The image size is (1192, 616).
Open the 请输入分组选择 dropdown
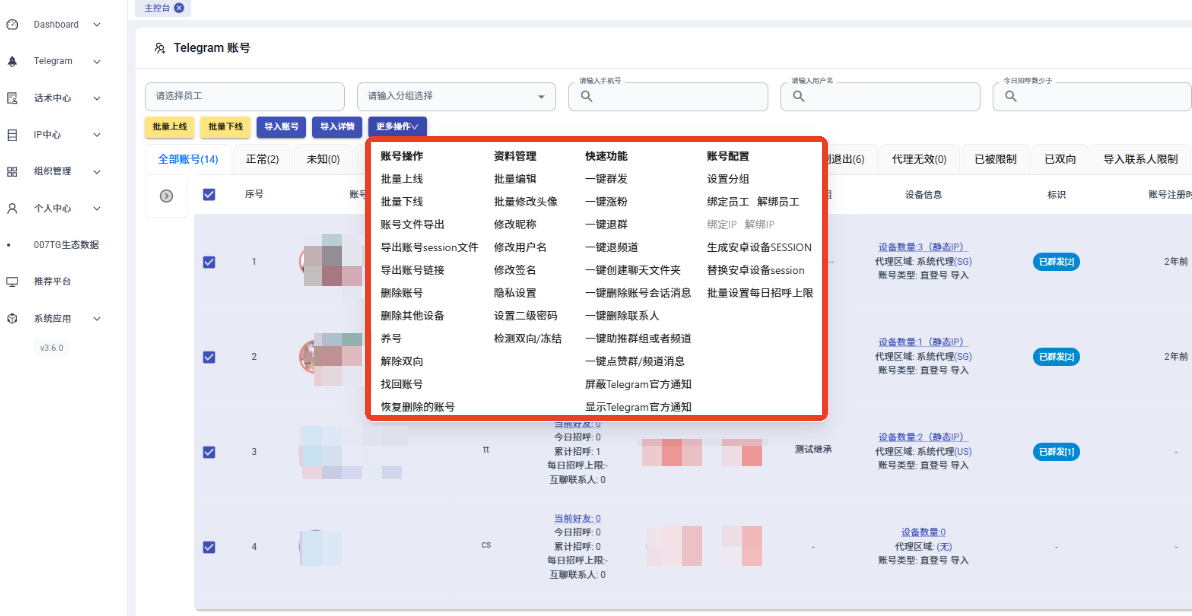456,96
